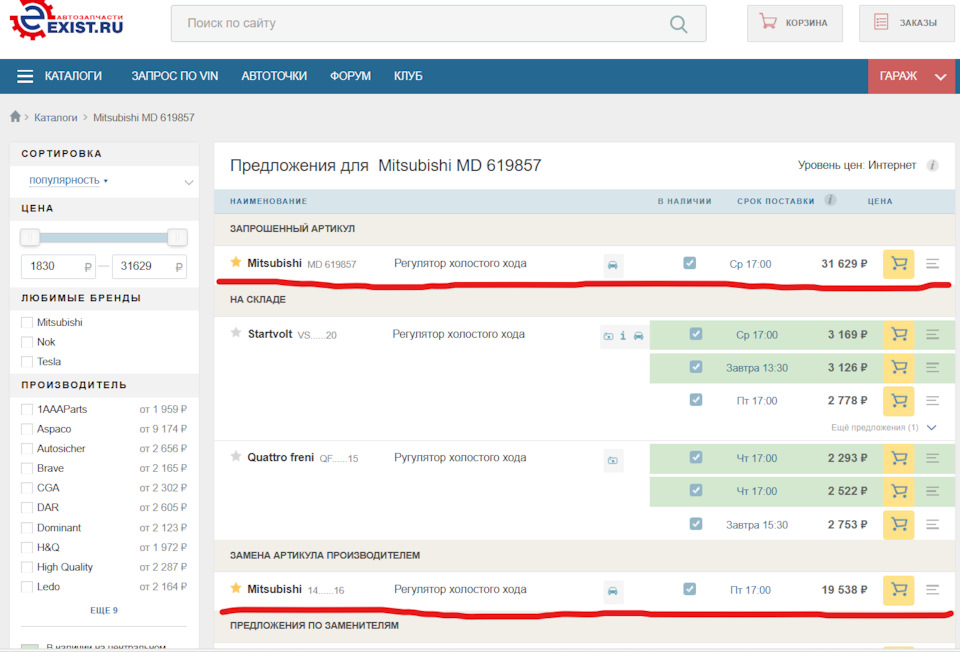Toggle favorite star for Mitsubishi 14...16
Viewport: 960px width, 652px height.
236,588
